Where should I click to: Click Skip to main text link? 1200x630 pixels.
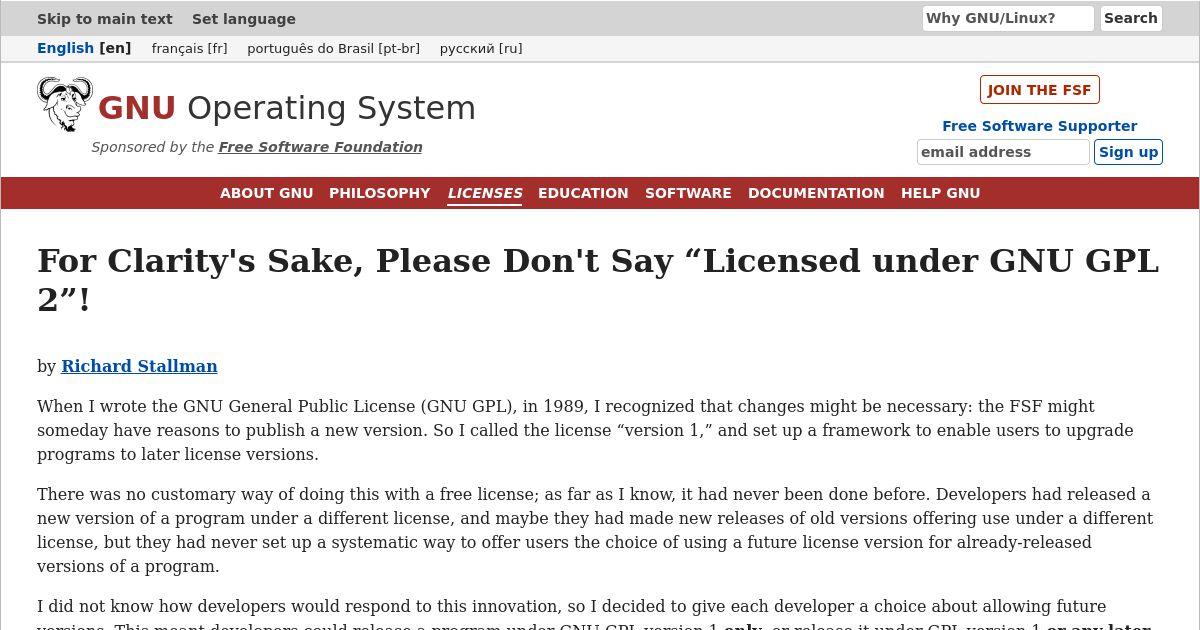[105, 19]
